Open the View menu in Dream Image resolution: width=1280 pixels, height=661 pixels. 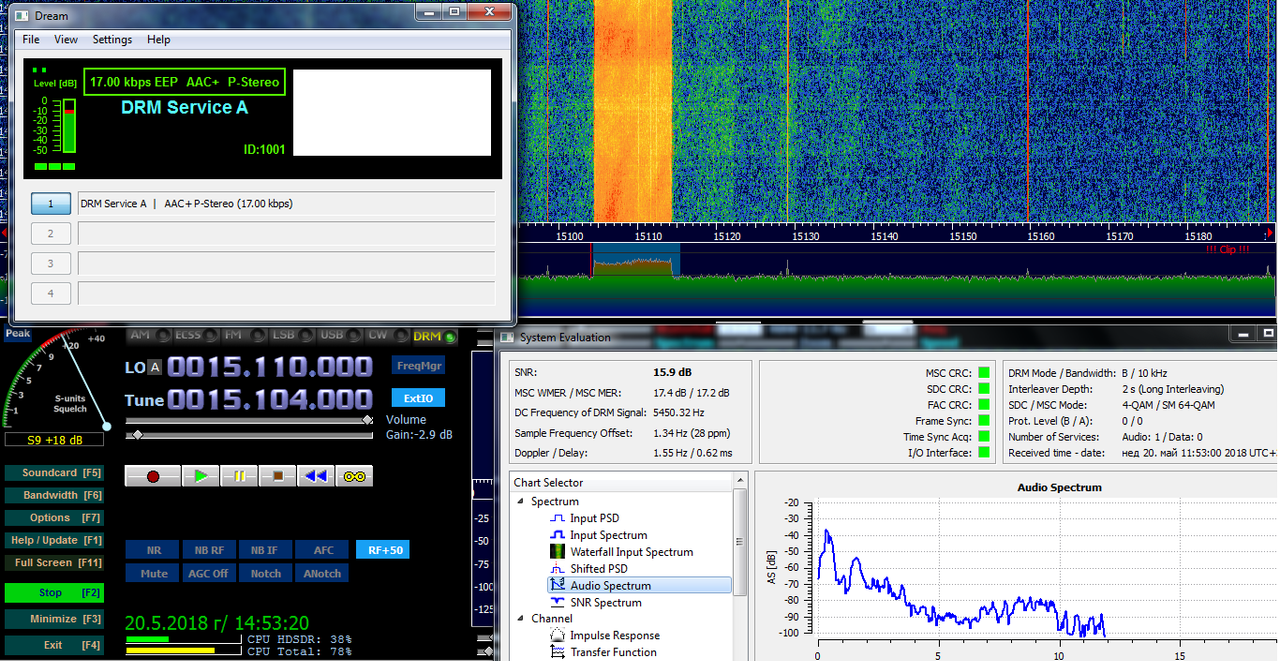pyautogui.click(x=66, y=40)
